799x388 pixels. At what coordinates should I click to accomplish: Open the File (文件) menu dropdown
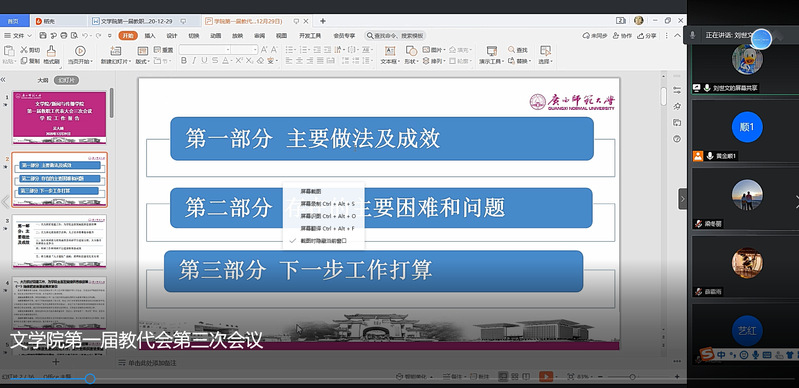[18, 36]
